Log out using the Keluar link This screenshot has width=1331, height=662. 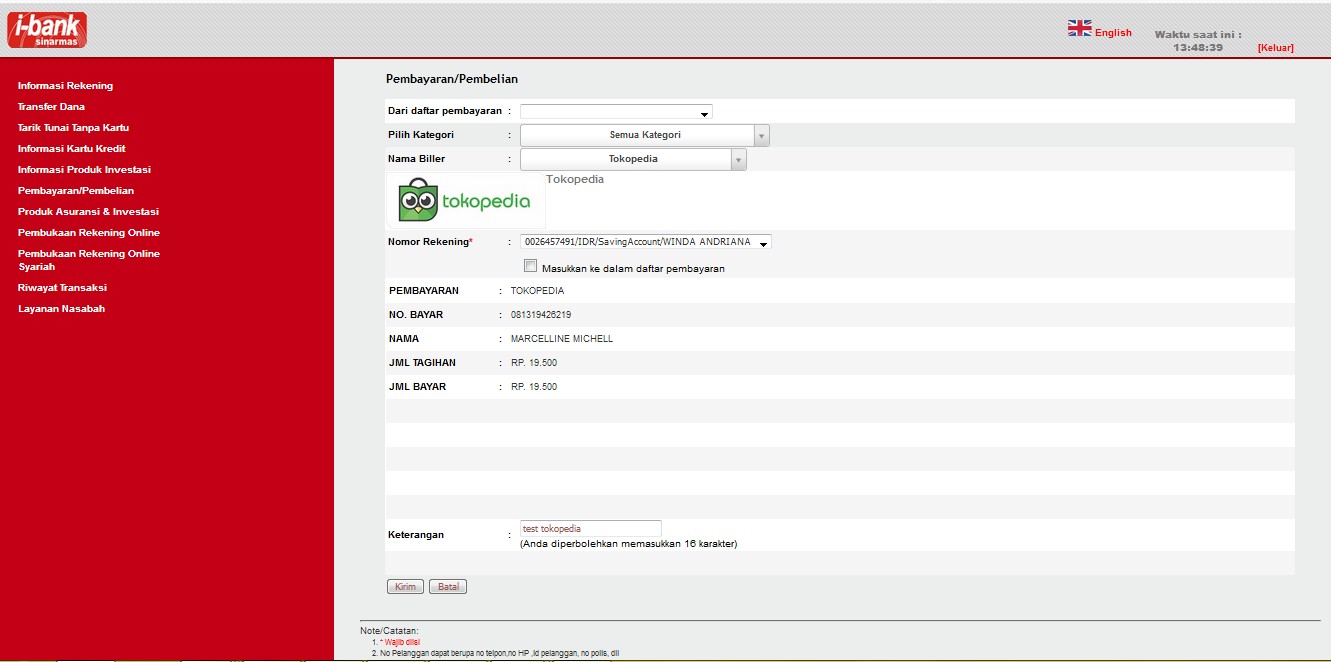pyautogui.click(x=1275, y=48)
